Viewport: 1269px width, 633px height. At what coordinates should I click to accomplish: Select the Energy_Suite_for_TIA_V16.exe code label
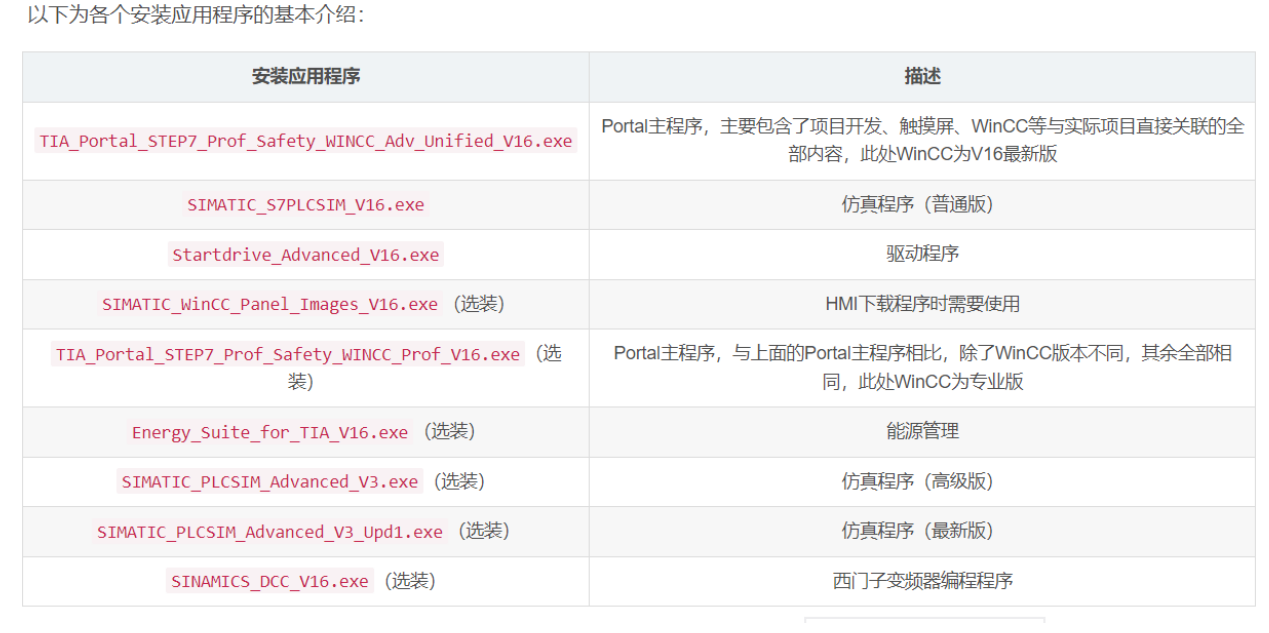click(270, 432)
